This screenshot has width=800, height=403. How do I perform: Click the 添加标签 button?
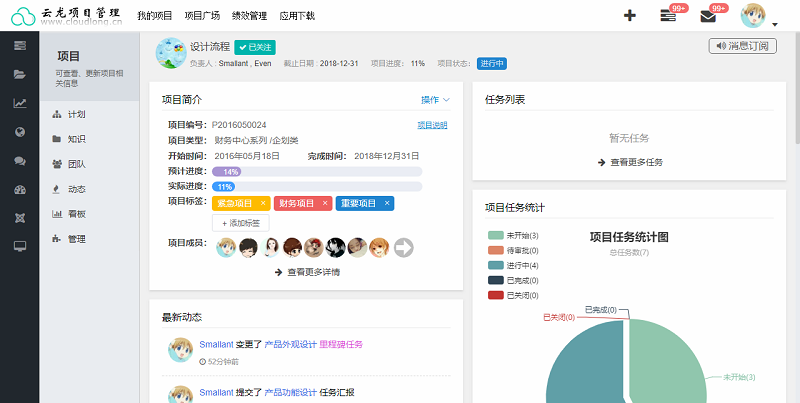[x=241, y=223]
